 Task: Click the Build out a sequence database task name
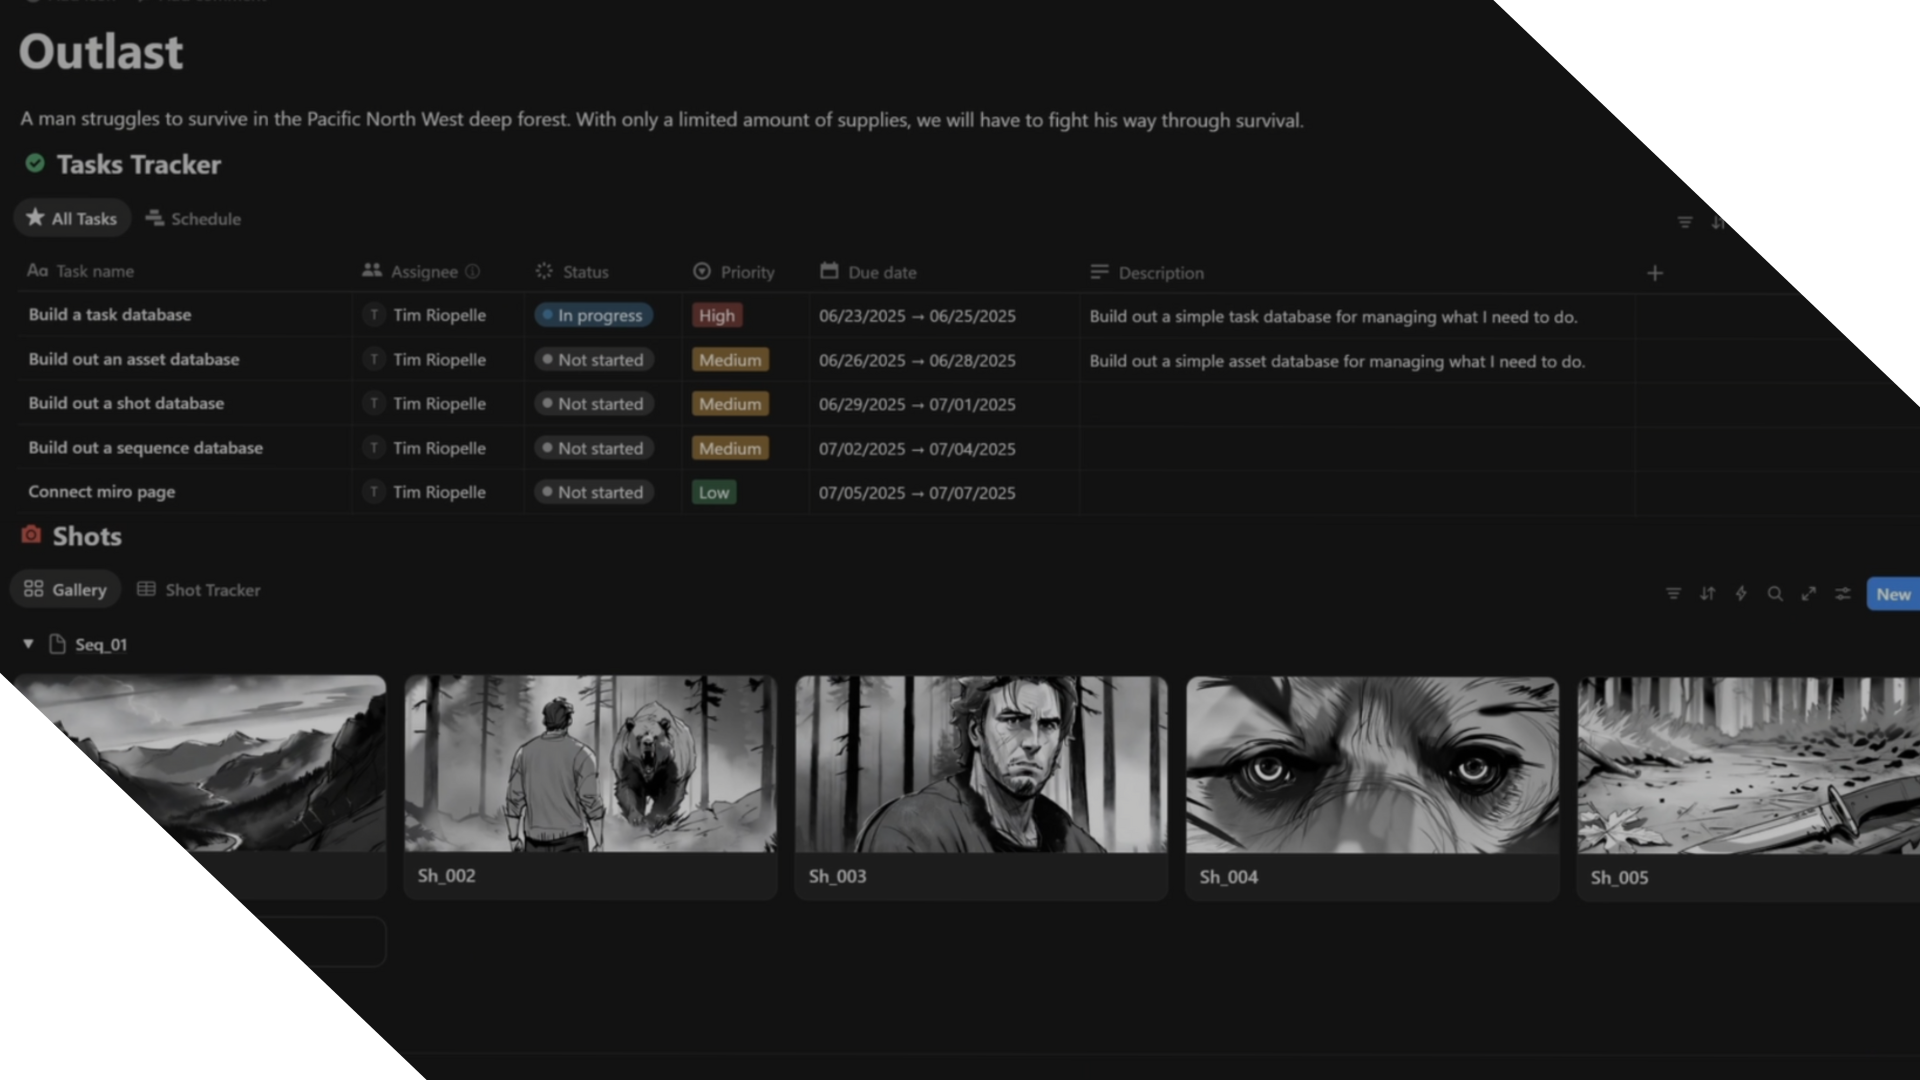coord(146,447)
